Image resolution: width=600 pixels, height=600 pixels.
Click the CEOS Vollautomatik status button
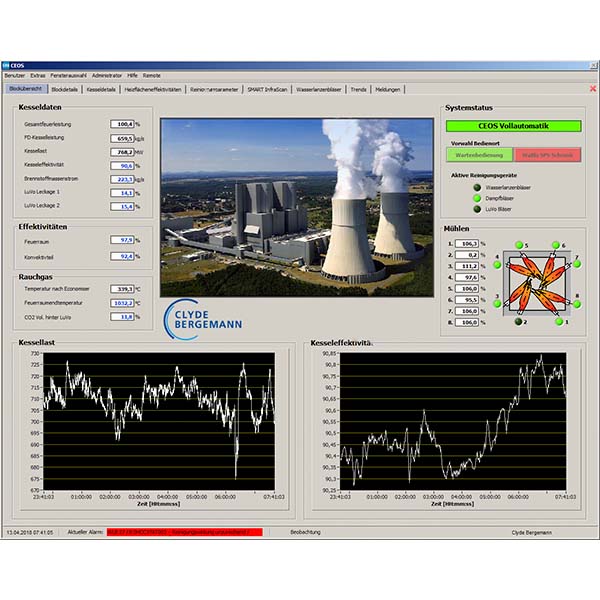tap(514, 126)
